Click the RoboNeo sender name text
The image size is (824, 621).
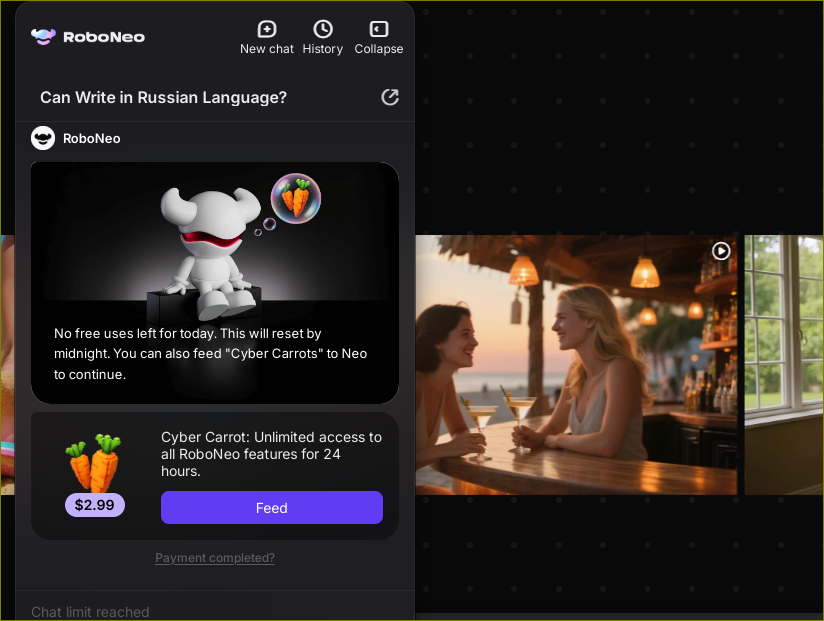(92, 139)
